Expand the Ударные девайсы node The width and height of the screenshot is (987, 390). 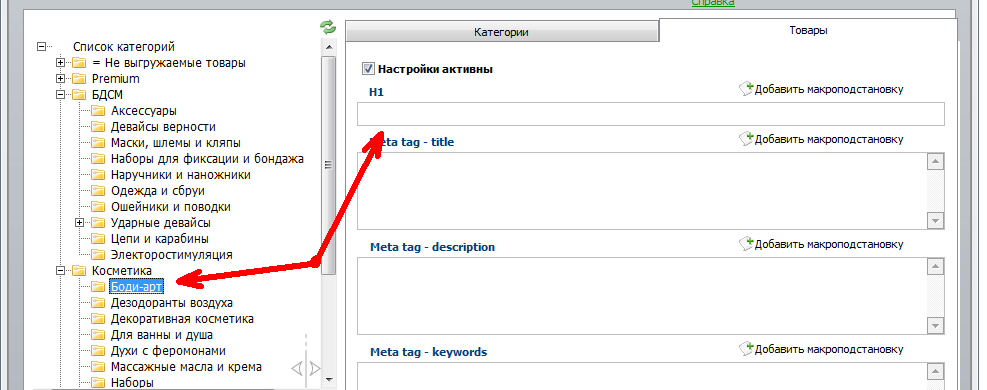click(79, 223)
